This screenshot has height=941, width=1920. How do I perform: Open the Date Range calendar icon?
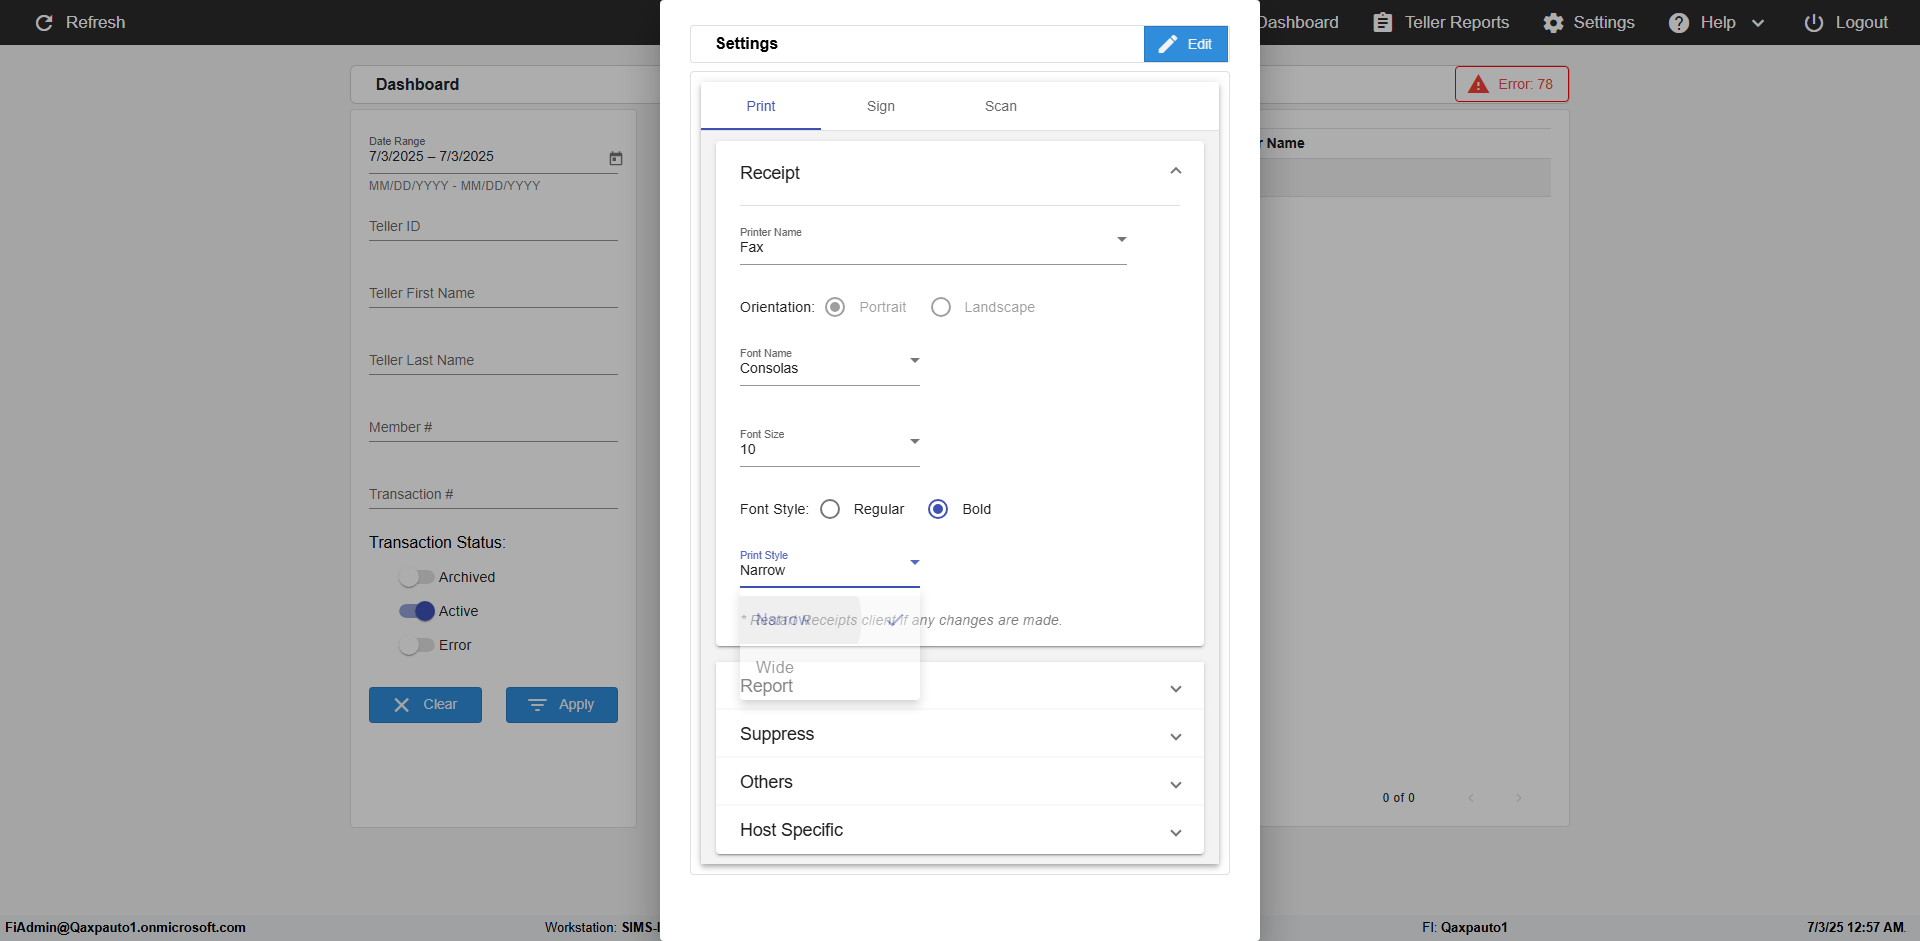(616, 158)
